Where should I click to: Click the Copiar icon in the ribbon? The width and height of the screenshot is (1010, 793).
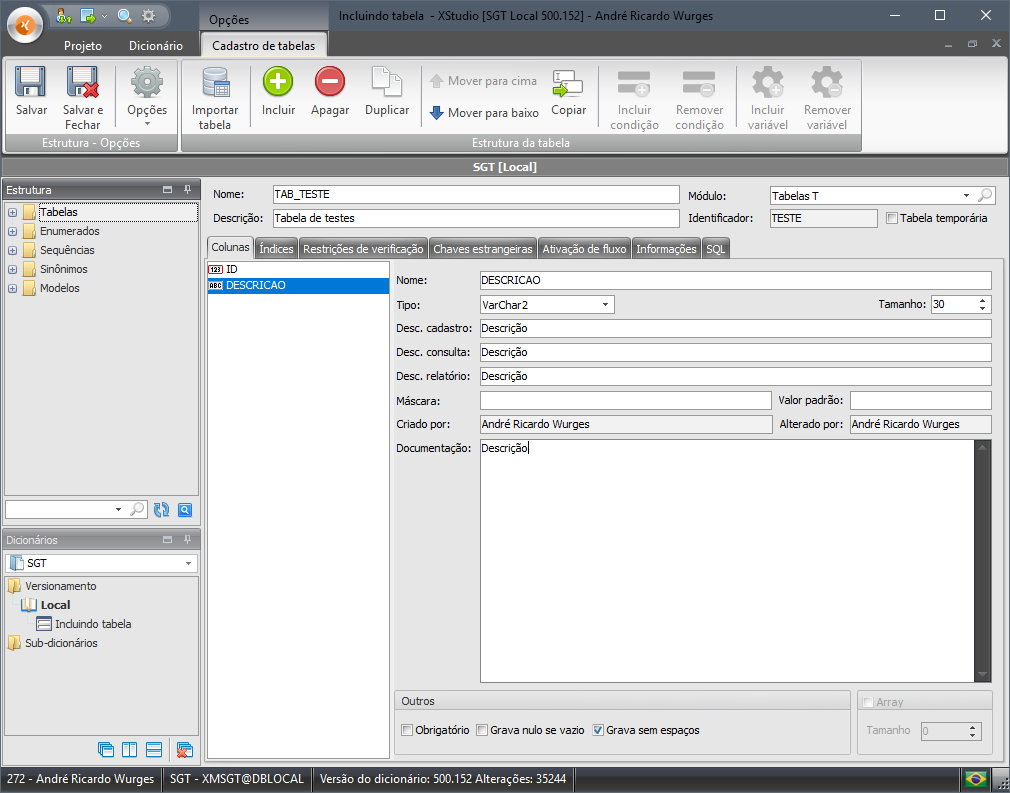[568, 84]
